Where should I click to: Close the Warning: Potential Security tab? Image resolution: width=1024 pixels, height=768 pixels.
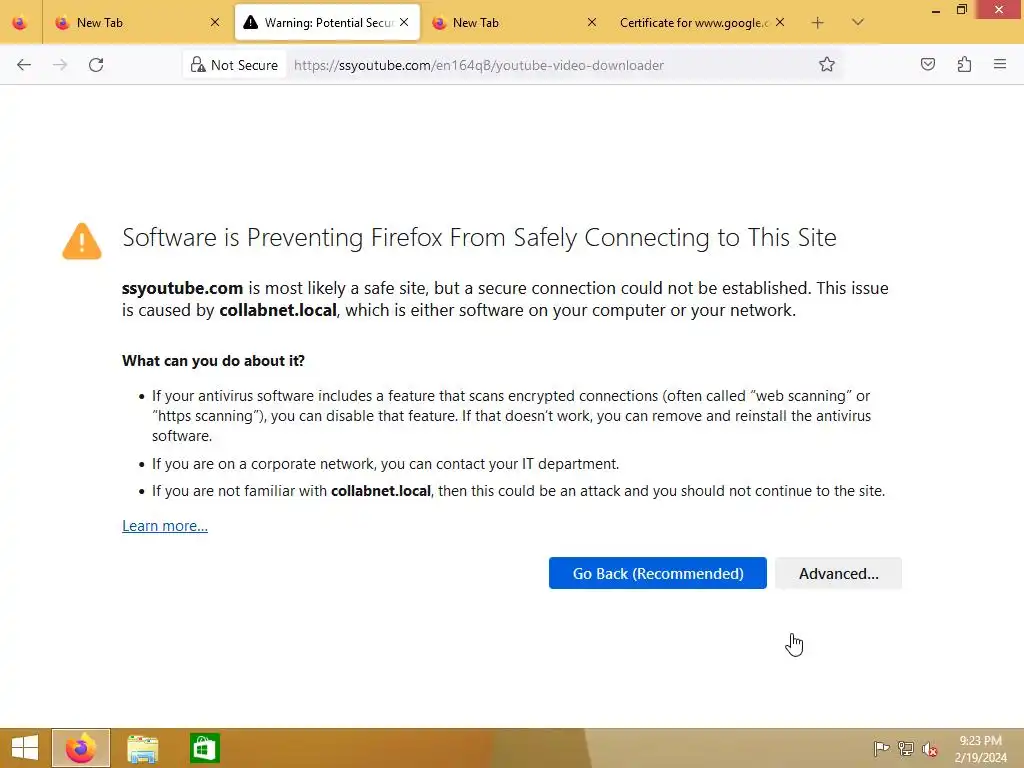[404, 22]
